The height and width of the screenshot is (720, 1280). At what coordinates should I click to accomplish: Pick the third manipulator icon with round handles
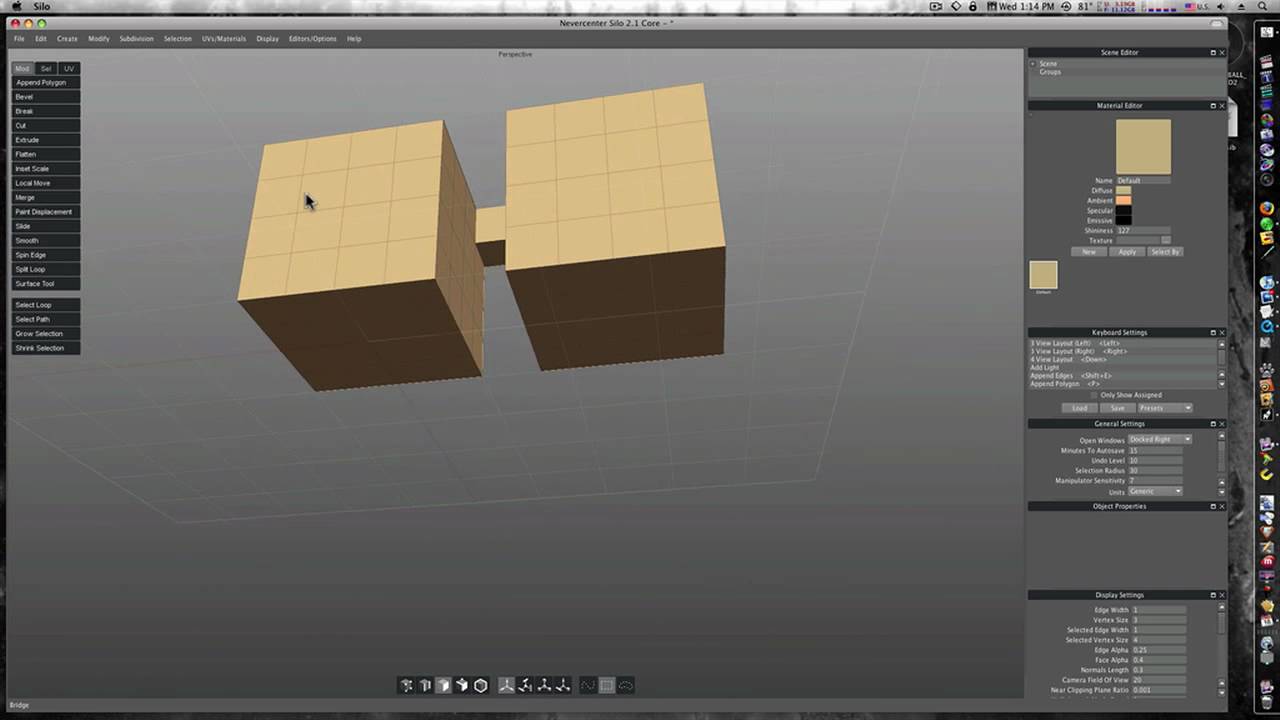tap(544, 685)
